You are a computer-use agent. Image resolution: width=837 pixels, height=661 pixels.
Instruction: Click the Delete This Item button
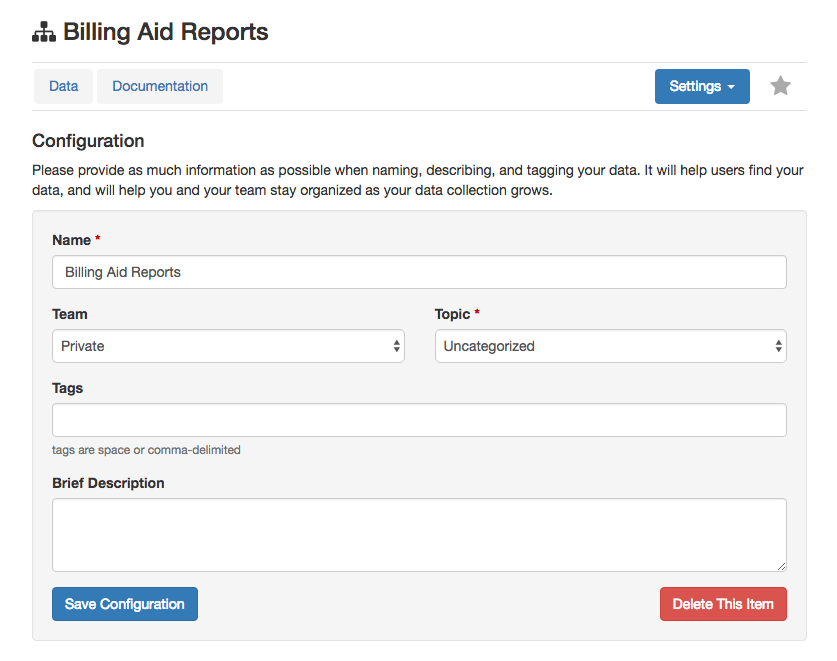click(723, 604)
